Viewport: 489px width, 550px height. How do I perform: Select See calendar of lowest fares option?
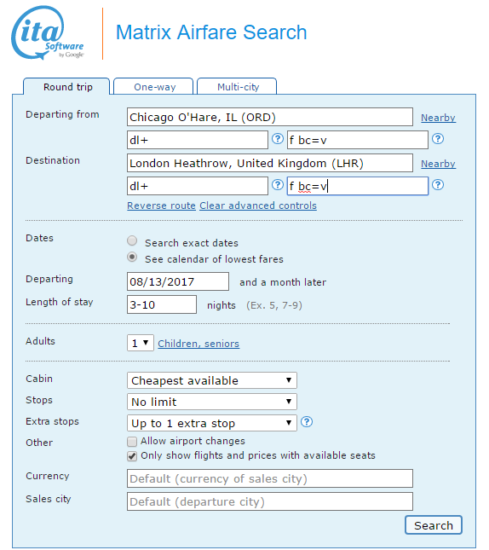(132, 257)
